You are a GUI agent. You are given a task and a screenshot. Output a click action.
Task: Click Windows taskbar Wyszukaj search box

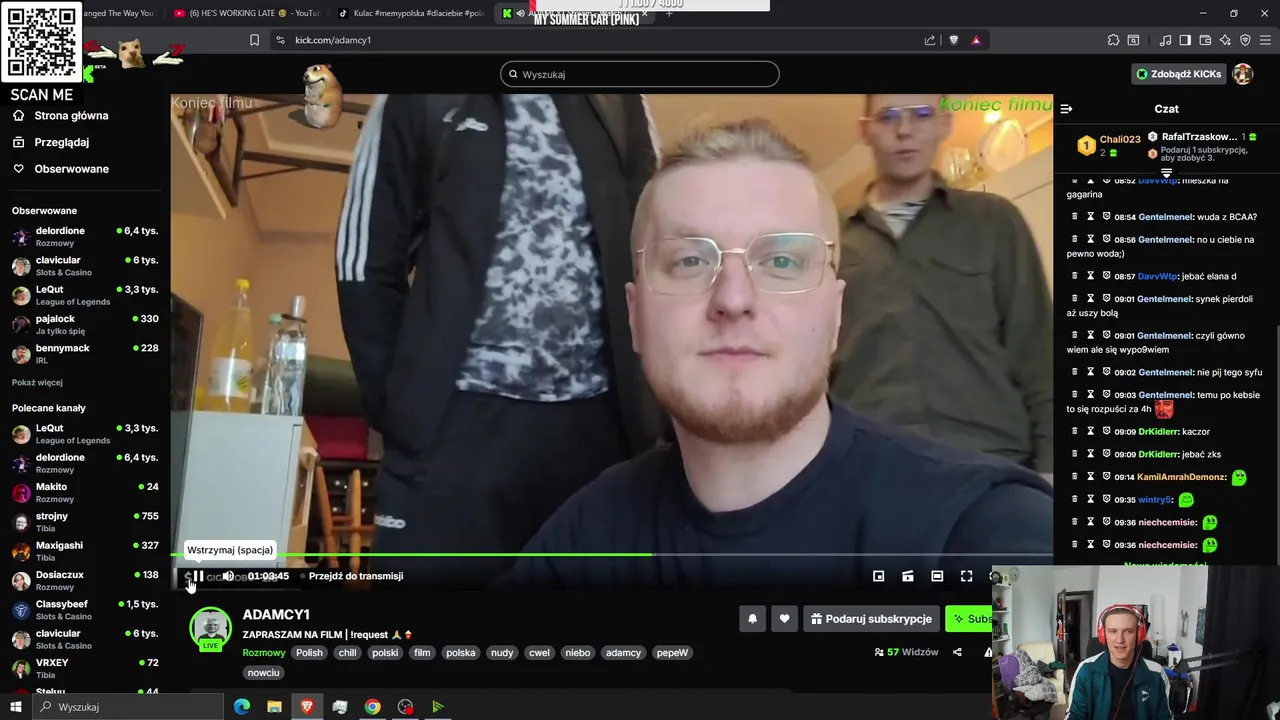pyautogui.click(x=128, y=707)
